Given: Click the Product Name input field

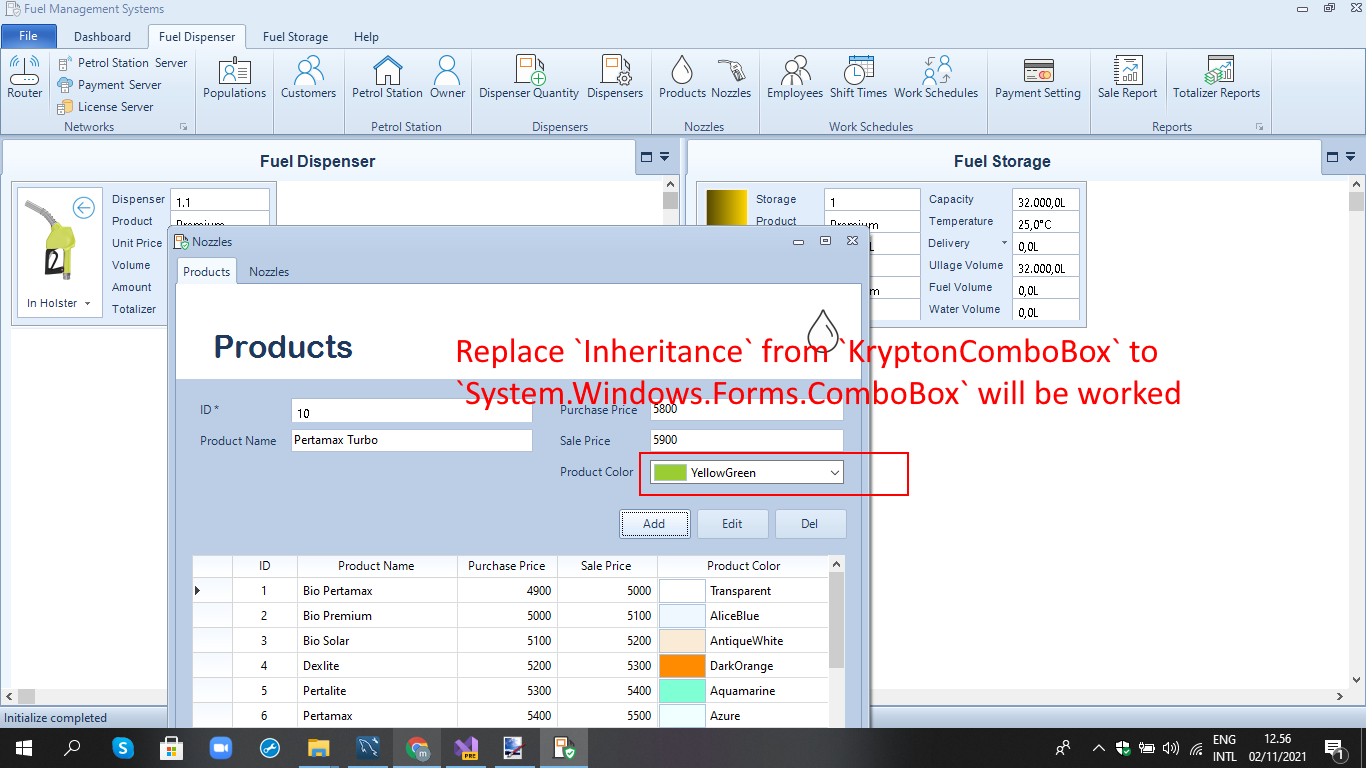Looking at the screenshot, I should coord(411,440).
